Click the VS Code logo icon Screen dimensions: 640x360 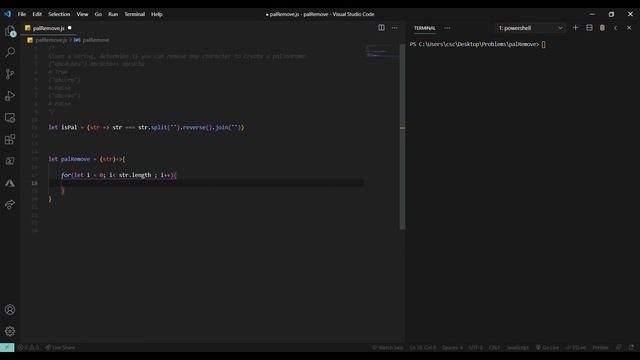(x=8, y=14)
